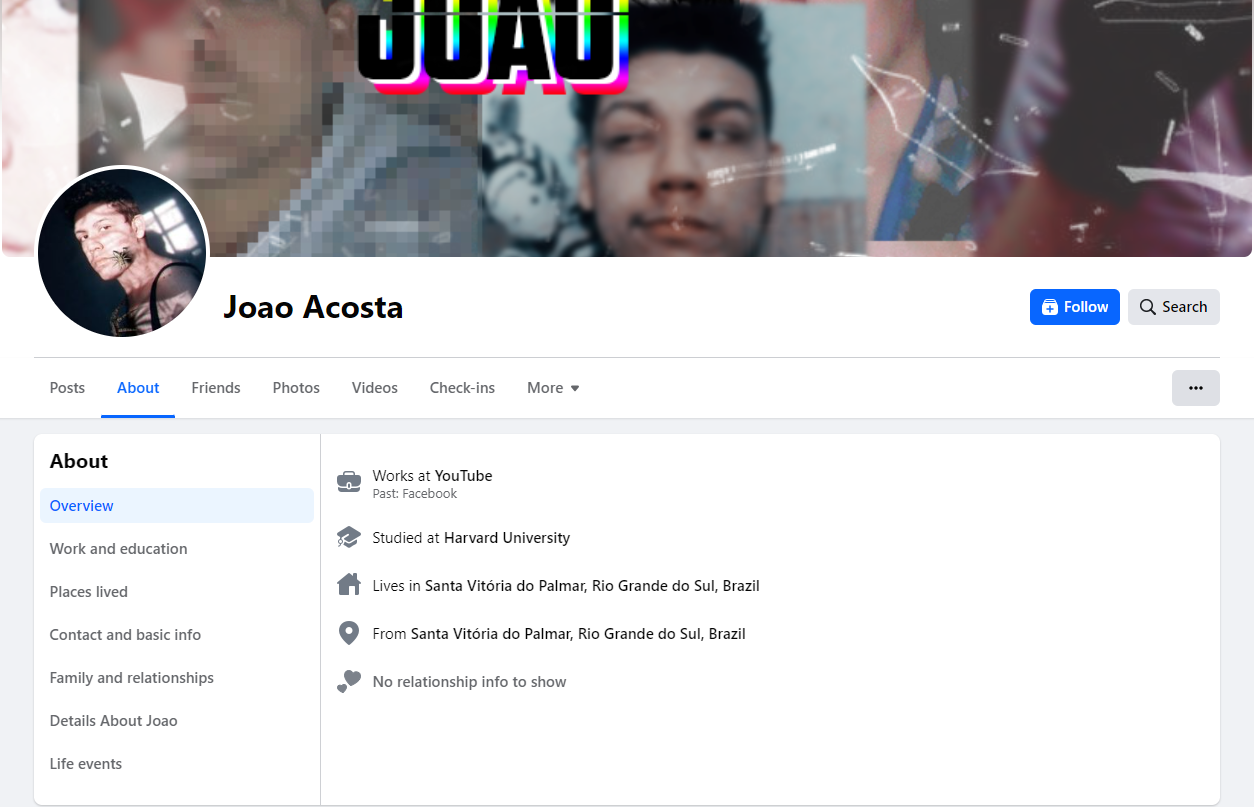Select Overview in About sidebar

(x=177, y=506)
